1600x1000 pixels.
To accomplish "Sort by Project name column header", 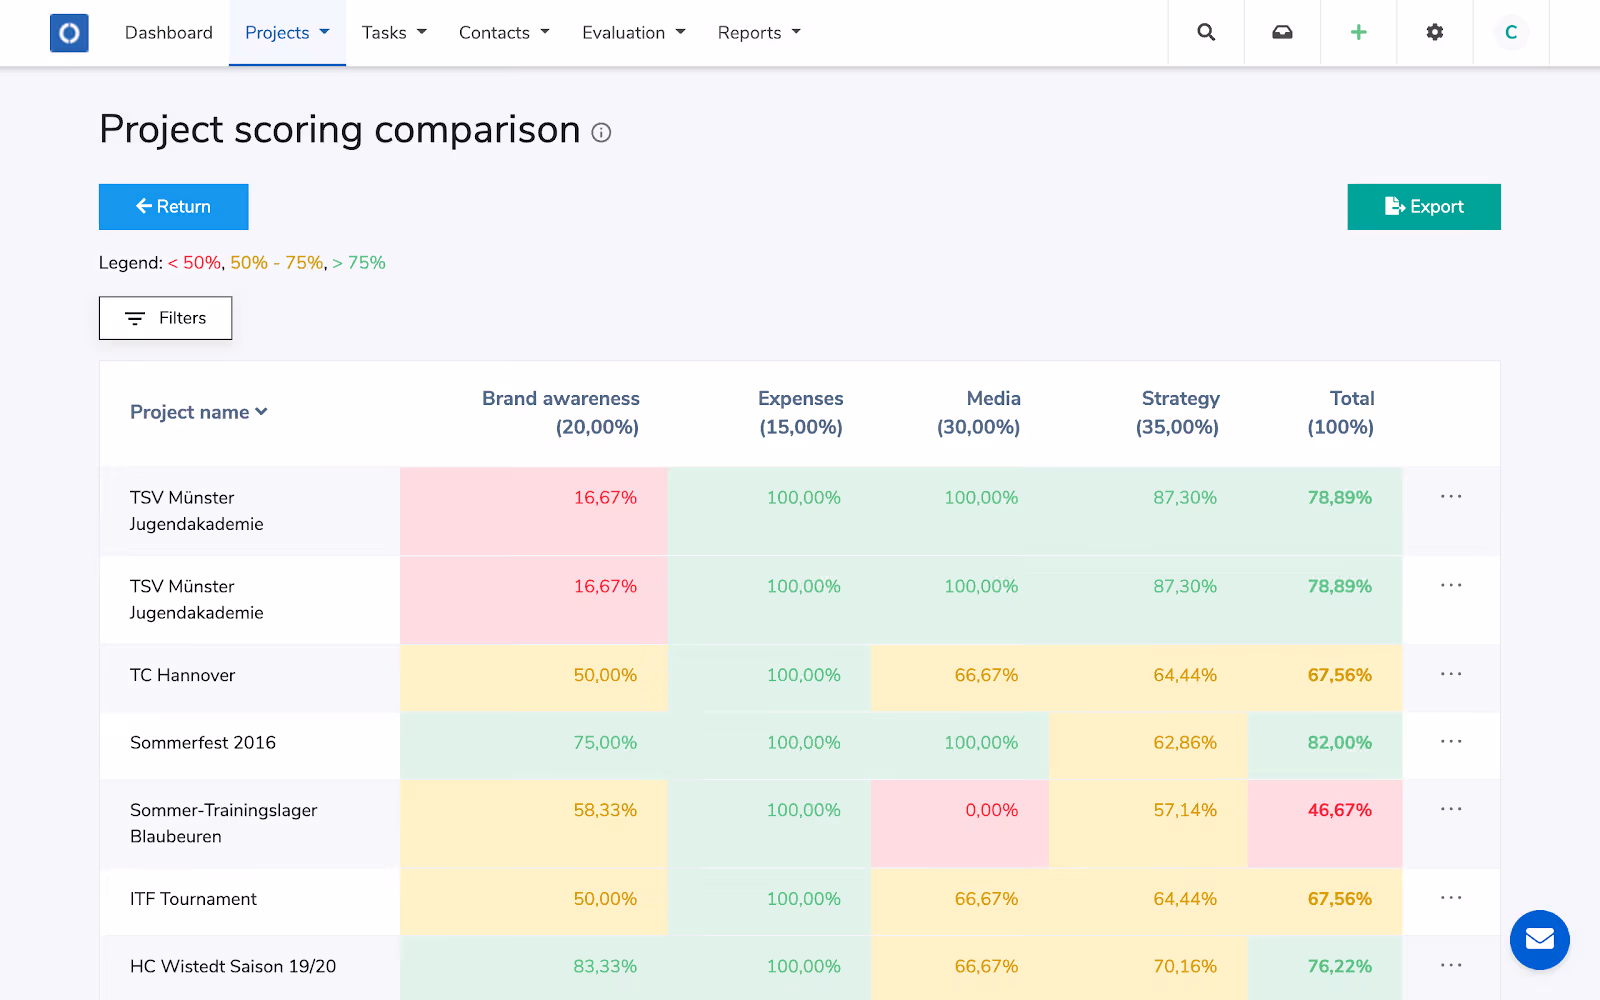I will [x=199, y=412].
